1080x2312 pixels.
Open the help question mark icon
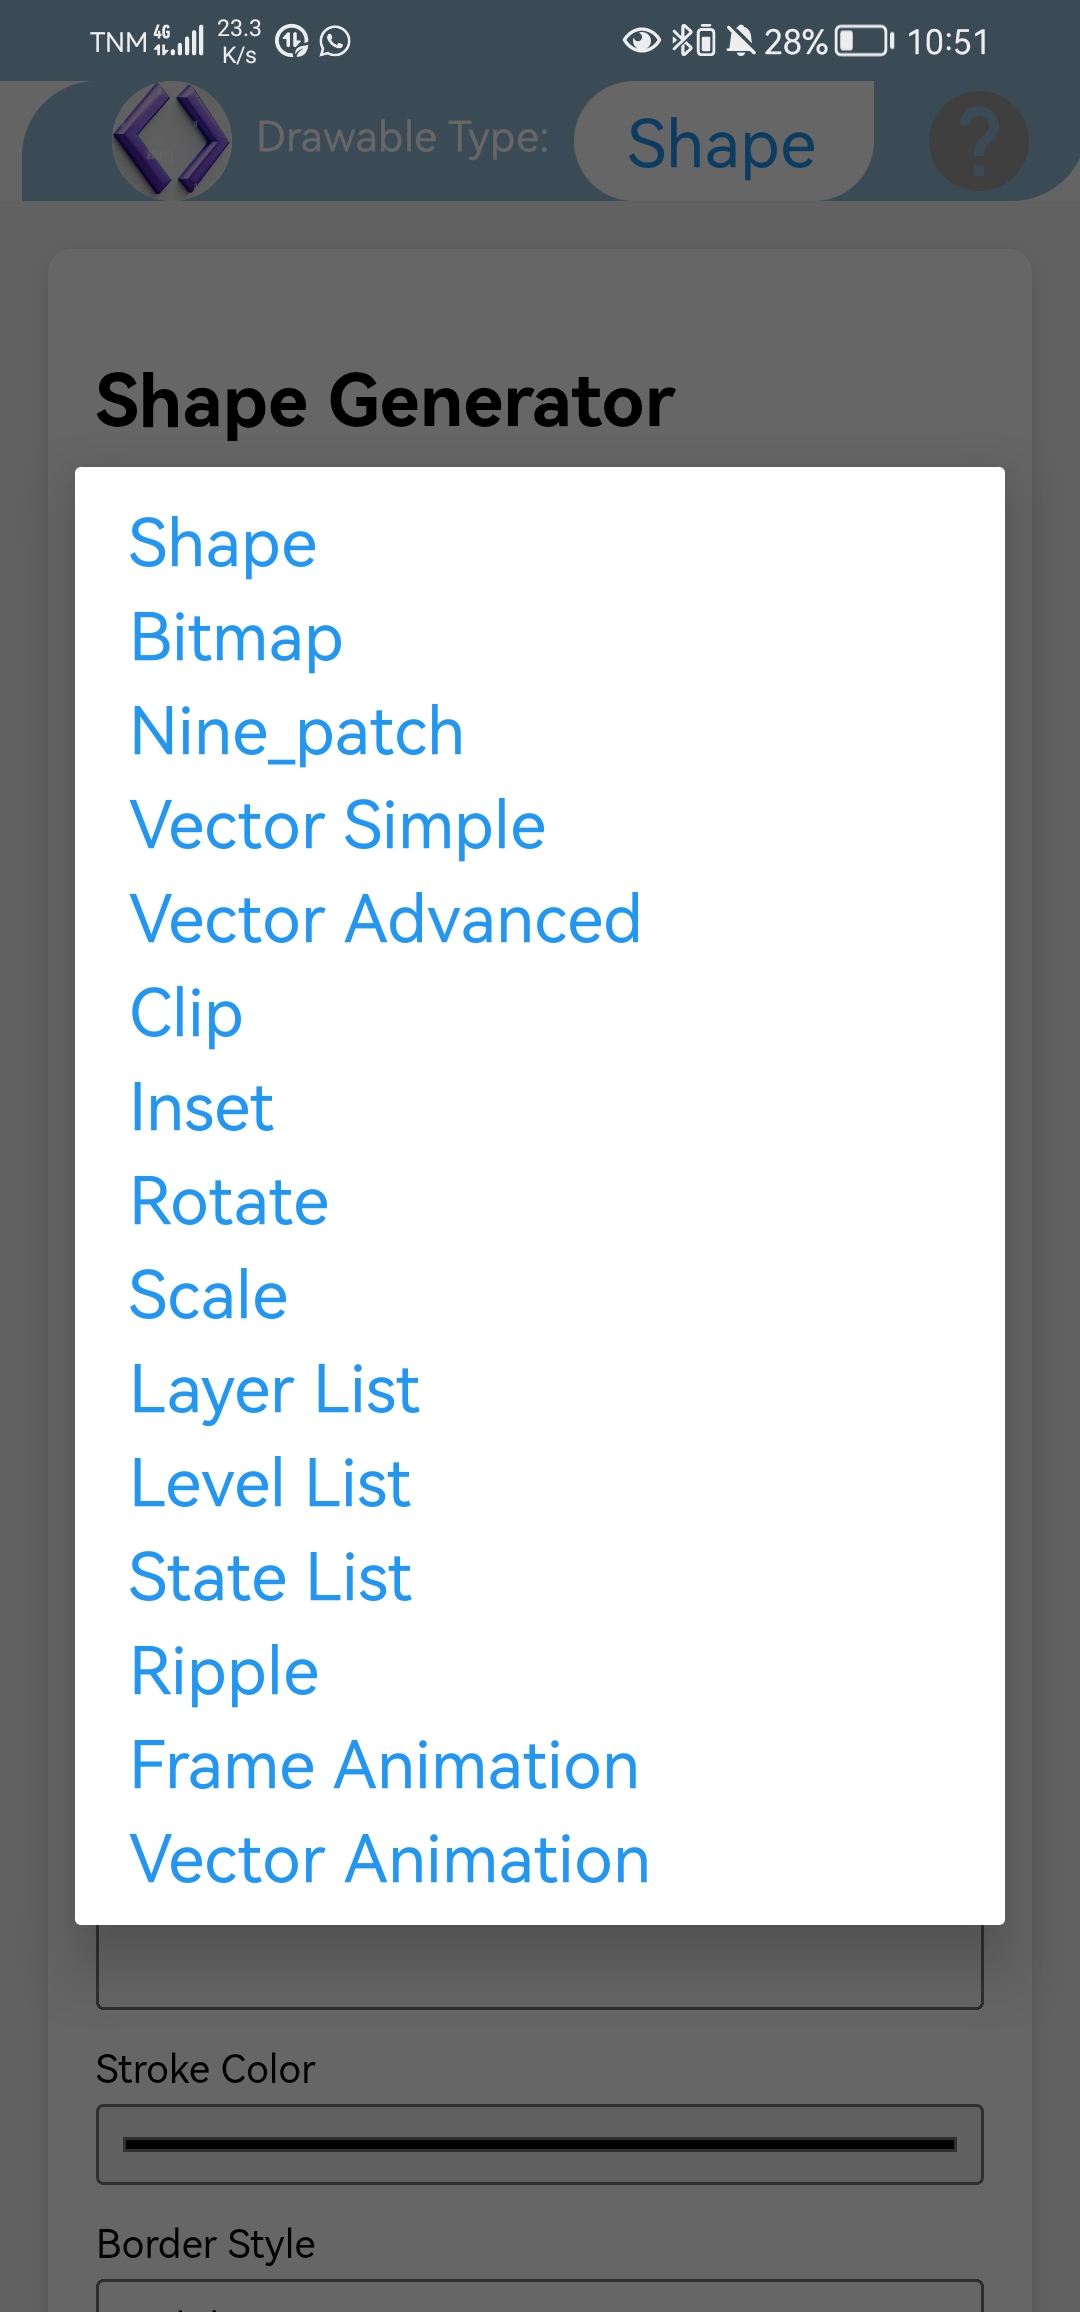tap(977, 141)
